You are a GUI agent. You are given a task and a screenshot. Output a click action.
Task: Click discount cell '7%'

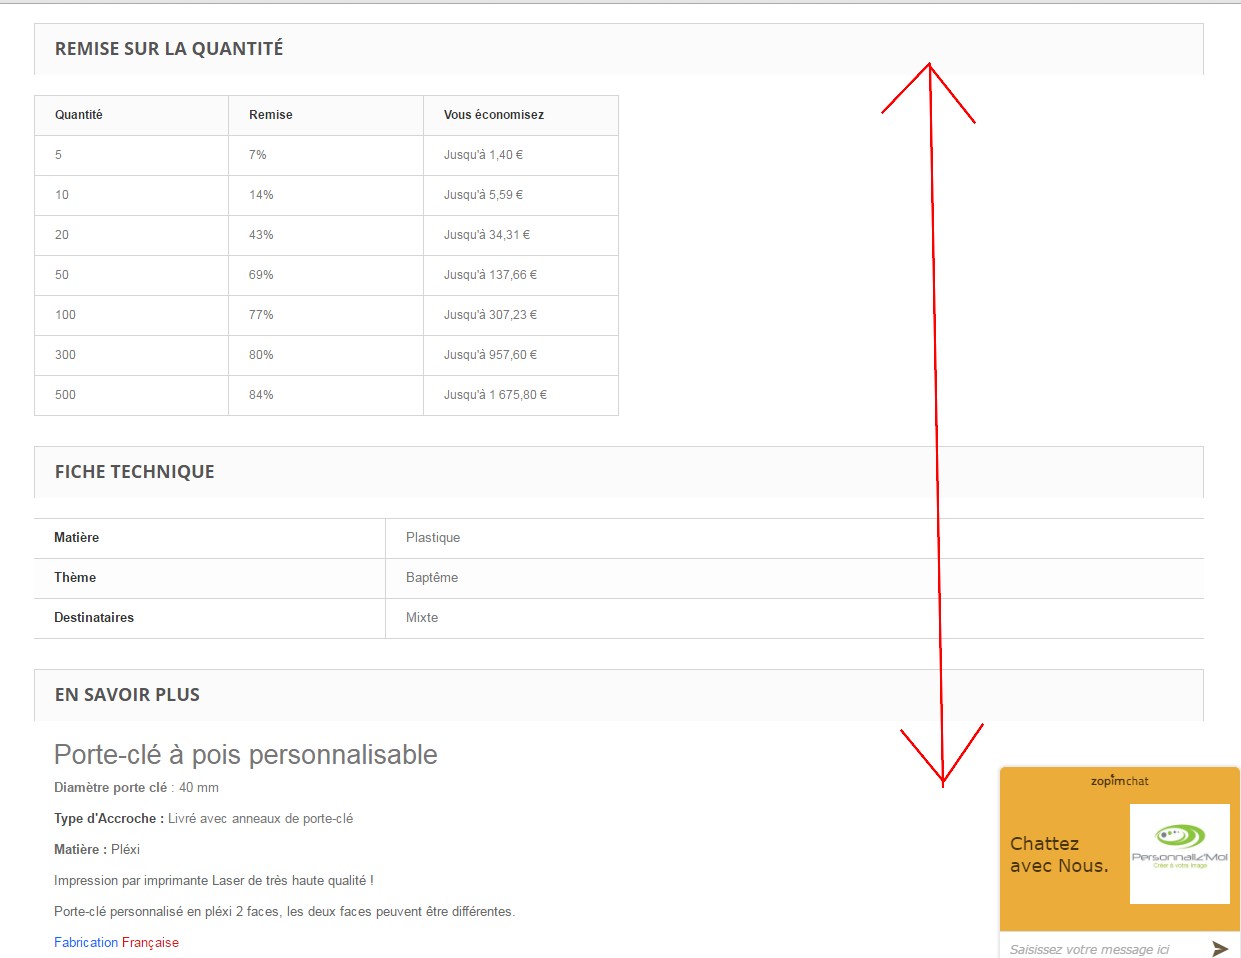tap(326, 155)
